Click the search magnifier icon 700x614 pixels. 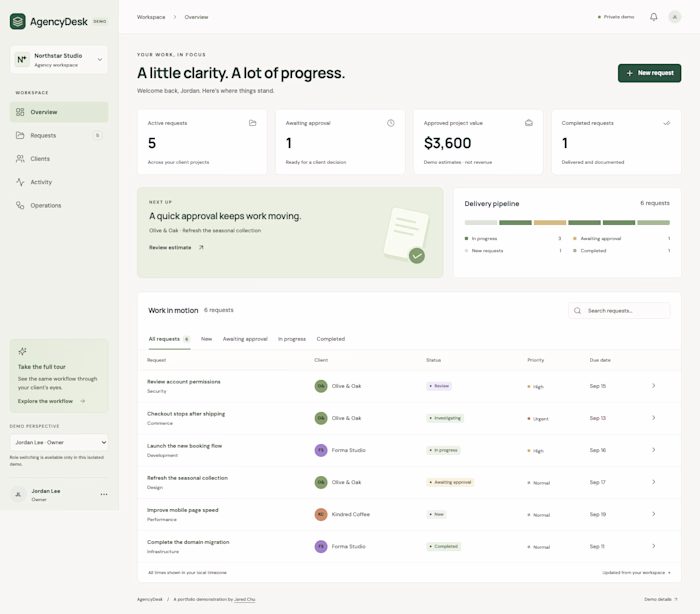[x=577, y=310]
